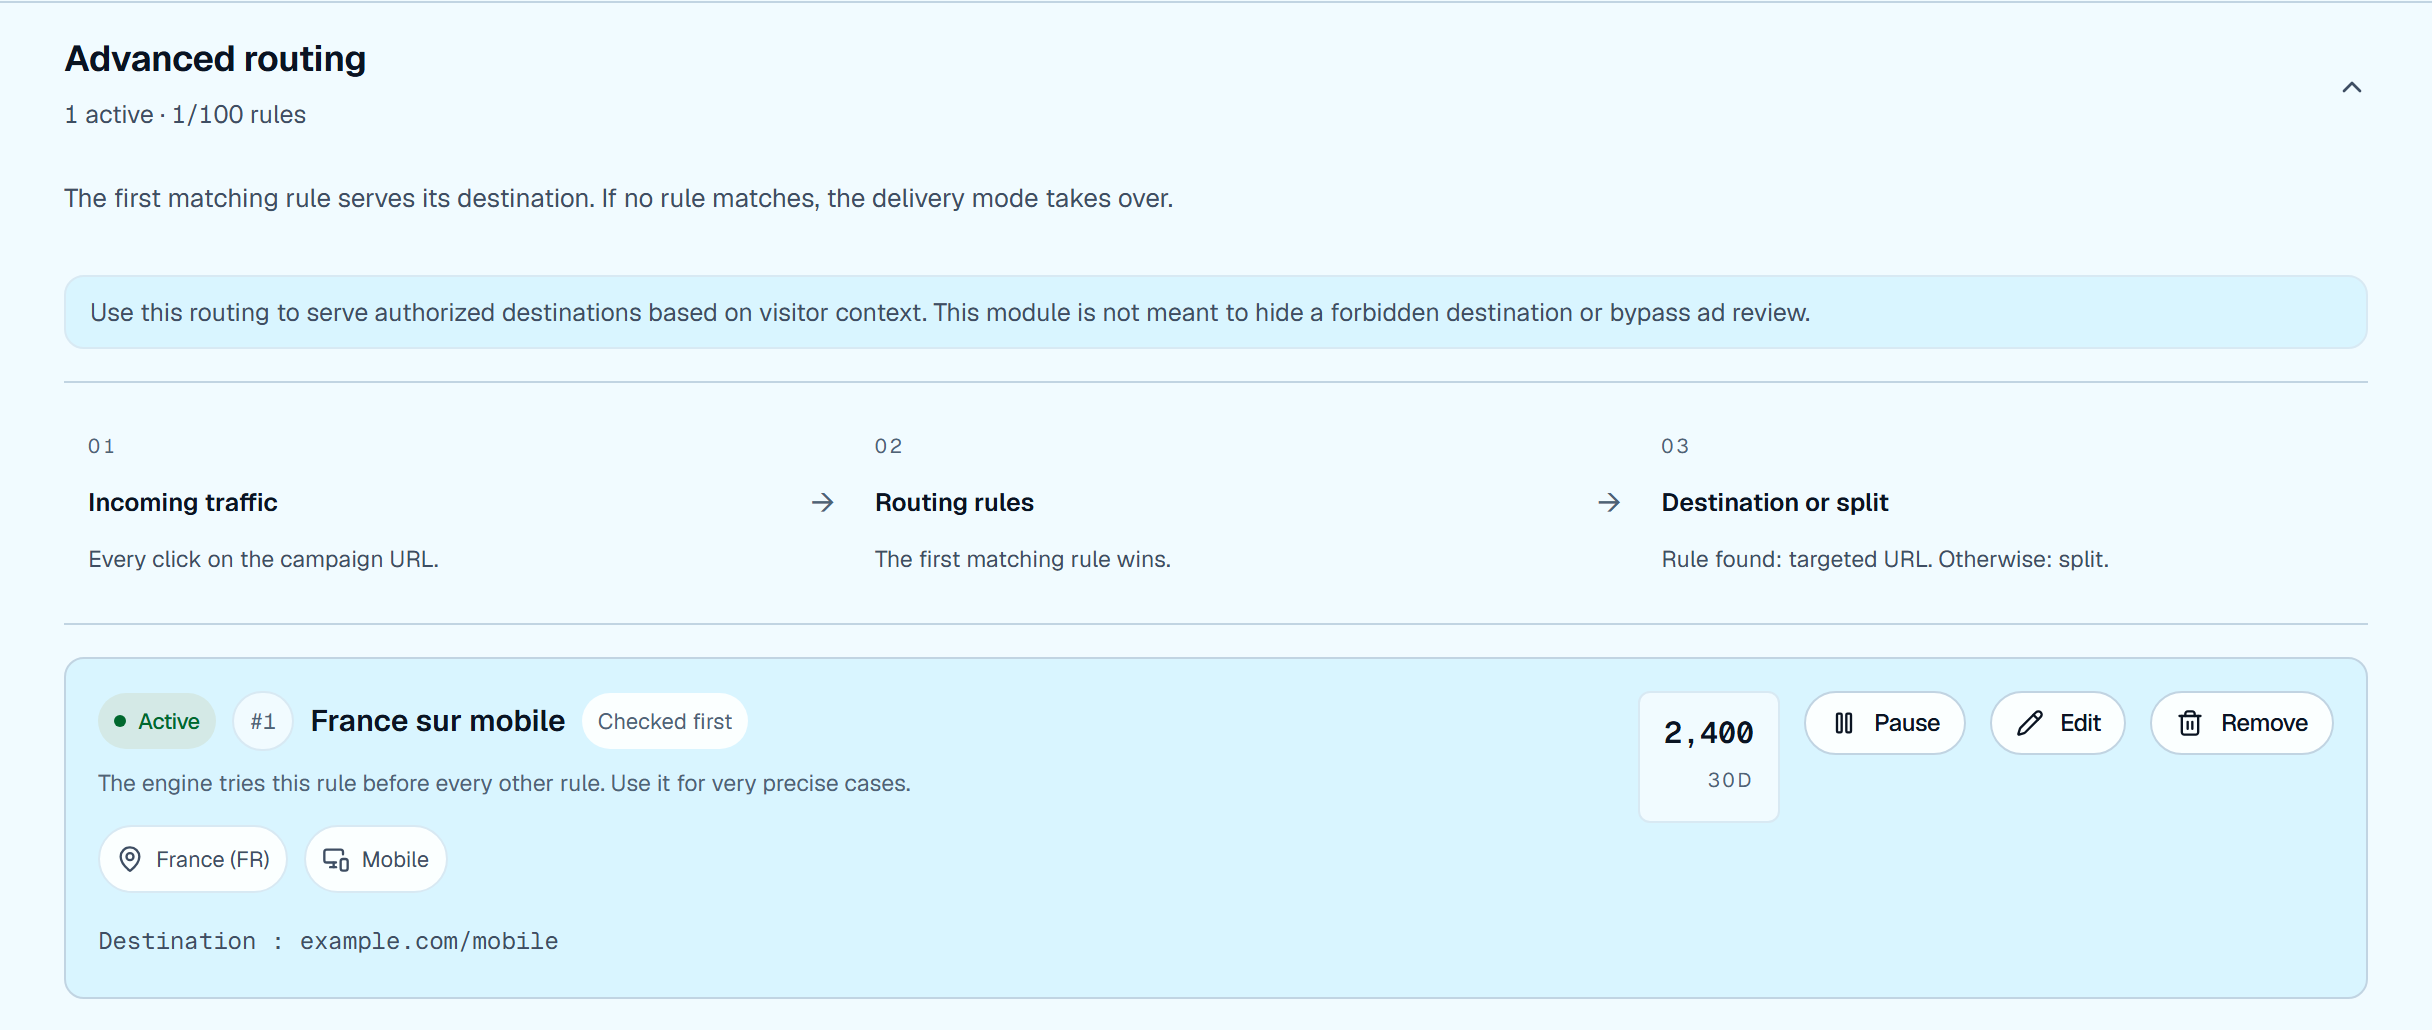Image resolution: width=2432 pixels, height=1030 pixels.
Task: Click the #1 rule order badge
Action: 263,721
